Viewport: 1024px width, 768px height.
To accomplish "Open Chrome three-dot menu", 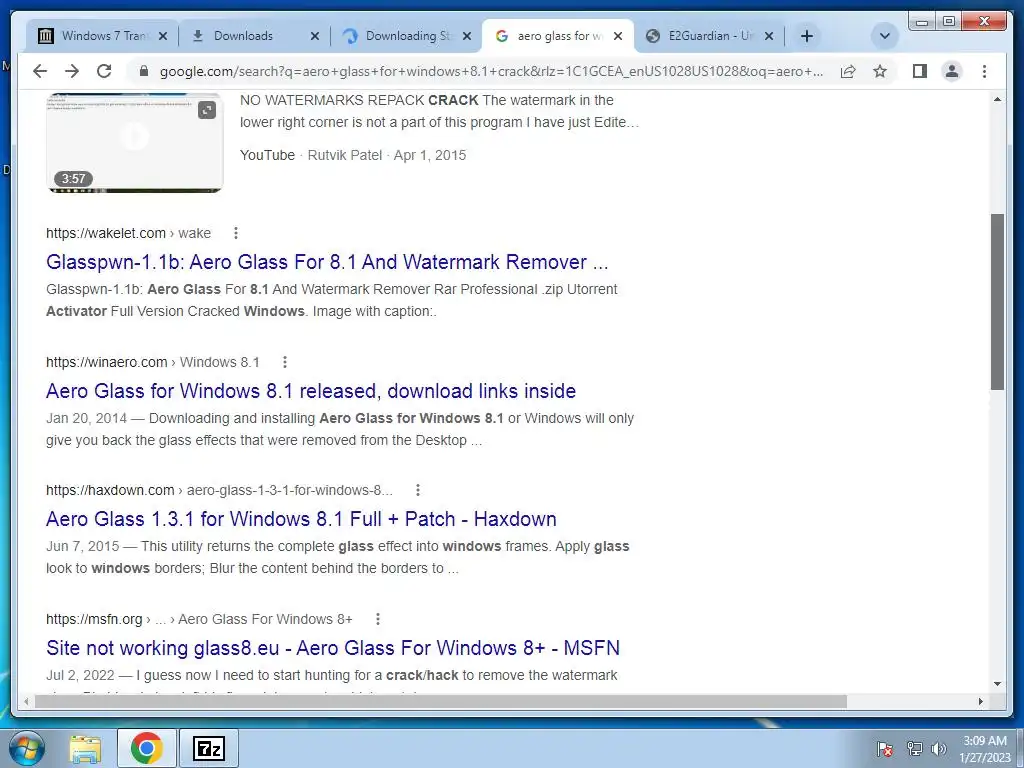I will 984,71.
